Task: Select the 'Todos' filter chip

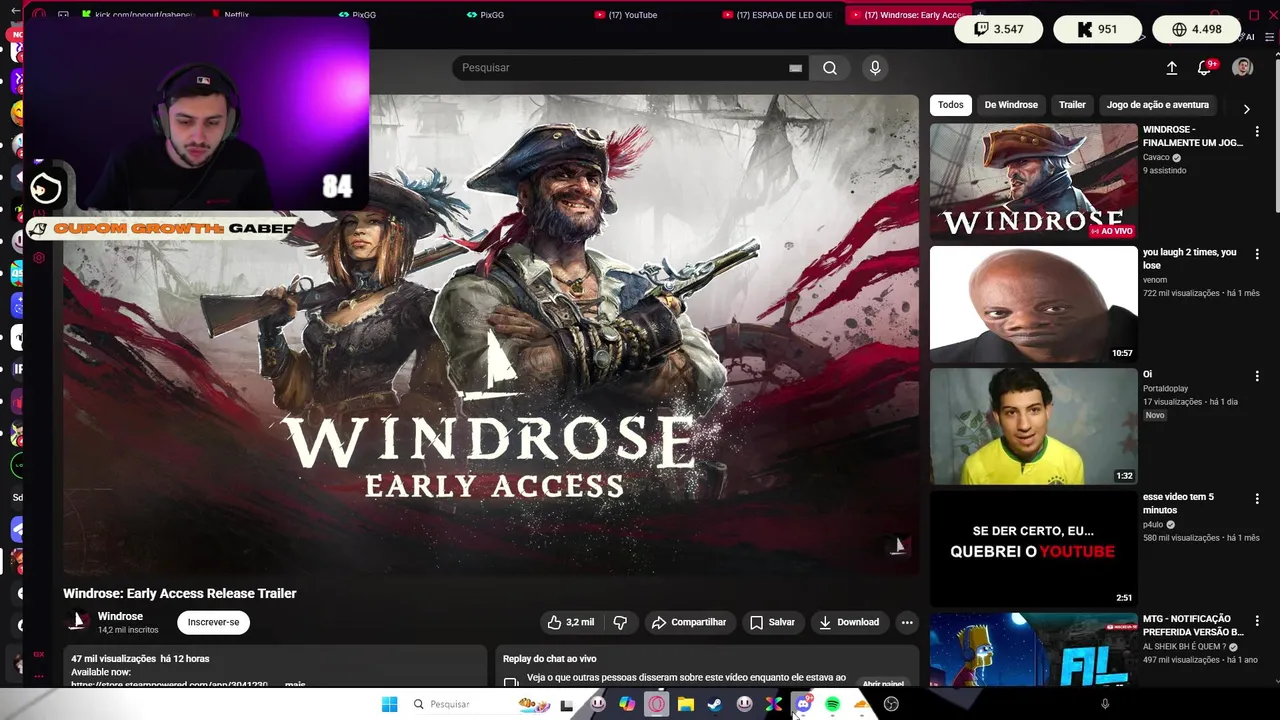Action: pyautogui.click(x=951, y=105)
